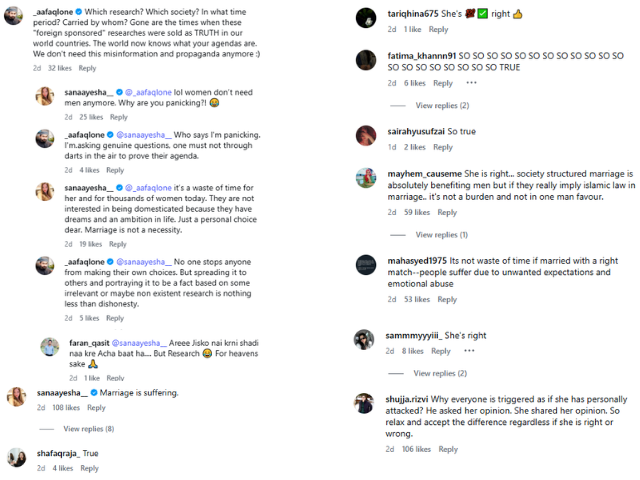Screen dimensions: 640x480
Task: Click sammmyyyiii_'s avatar
Action: (366, 338)
